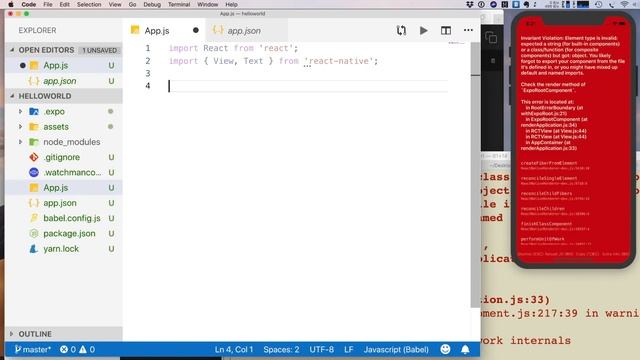Open App.js in the HELLOWORLD tree
Viewport: 640px width, 360px height.
[64, 188]
